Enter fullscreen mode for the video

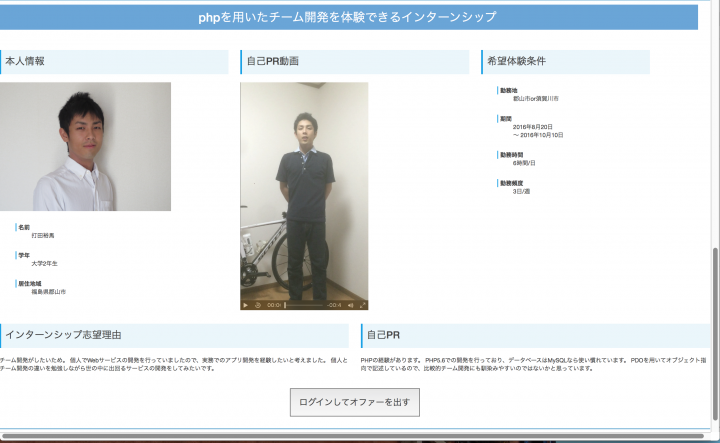tap(363, 305)
